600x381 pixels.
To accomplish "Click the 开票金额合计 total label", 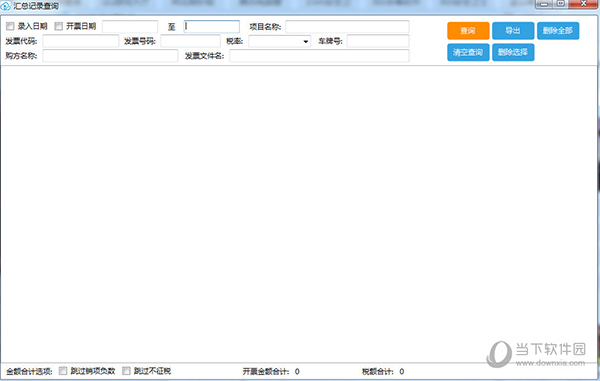I will (x=266, y=371).
